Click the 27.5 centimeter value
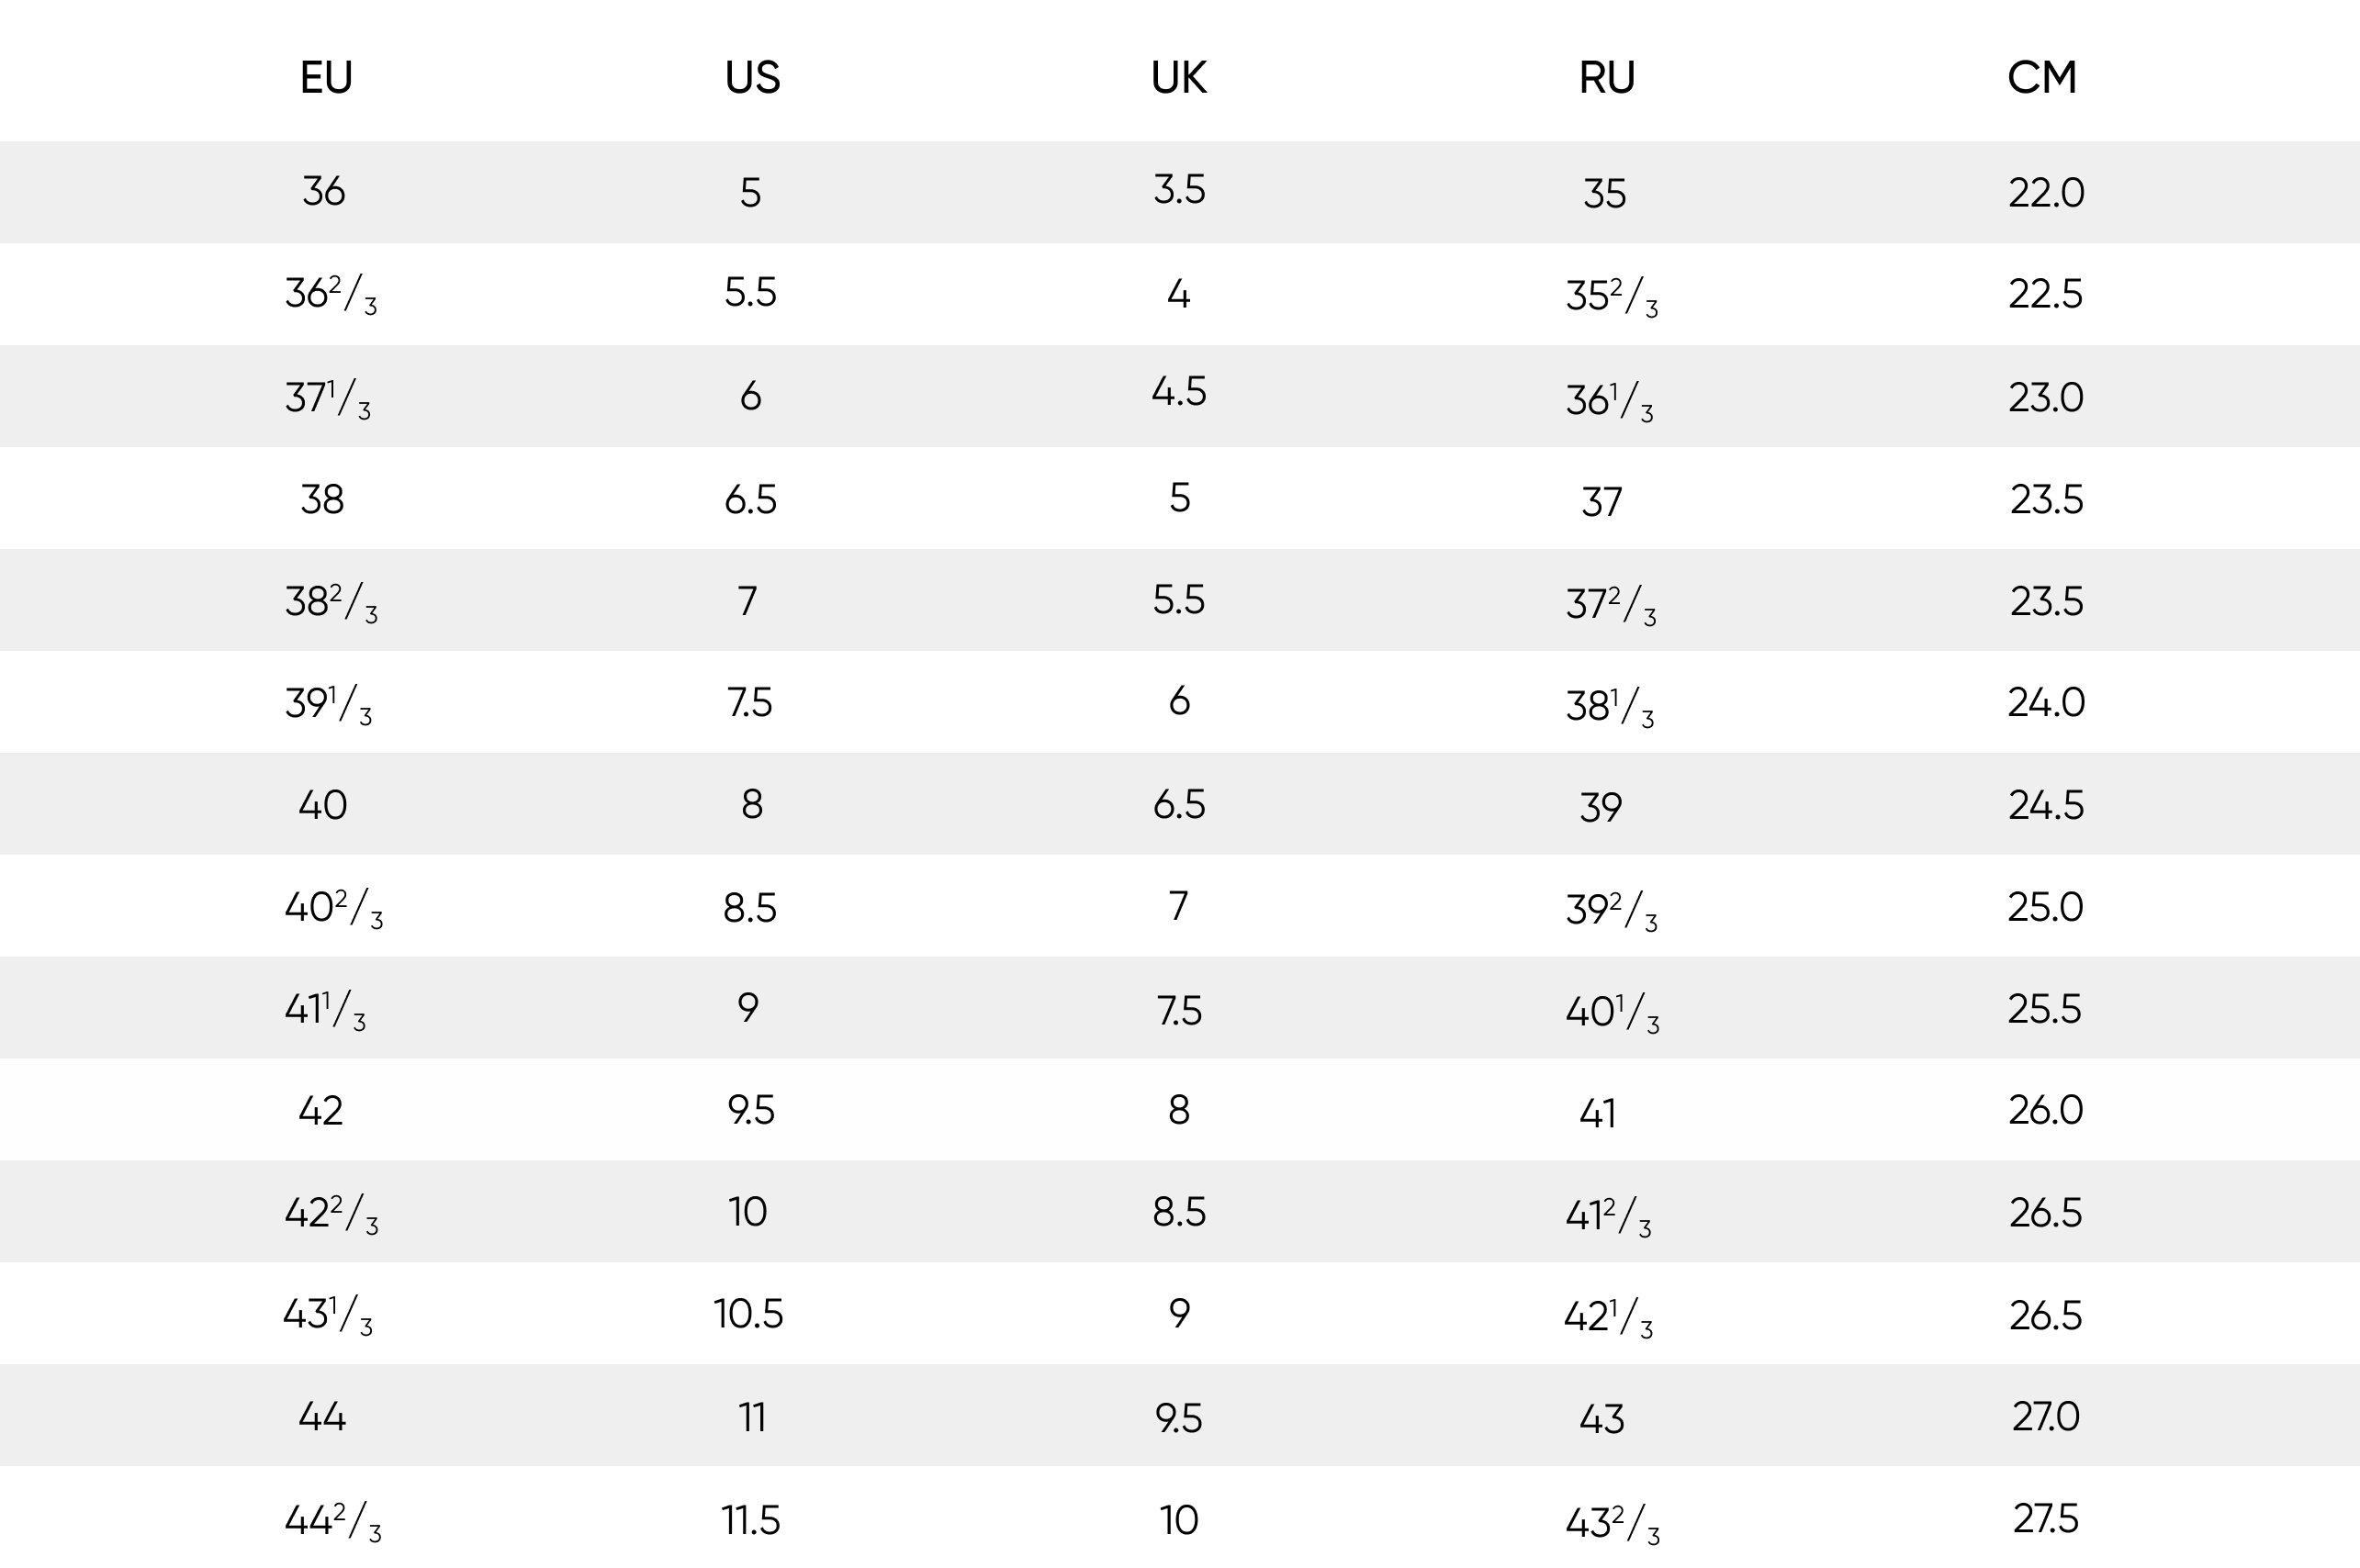The image size is (2360, 1568). (x=2045, y=1519)
